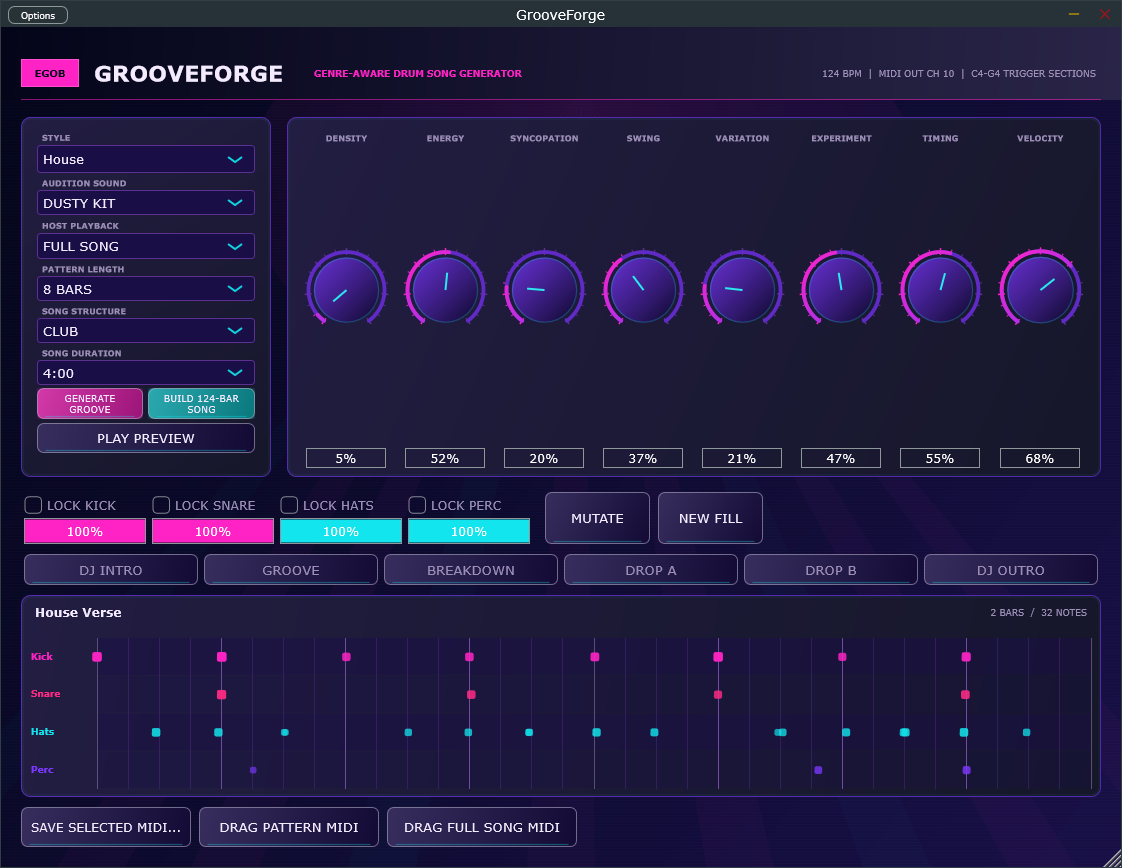Click the EGOB logo badge
This screenshot has height=868, width=1122.
click(x=50, y=73)
